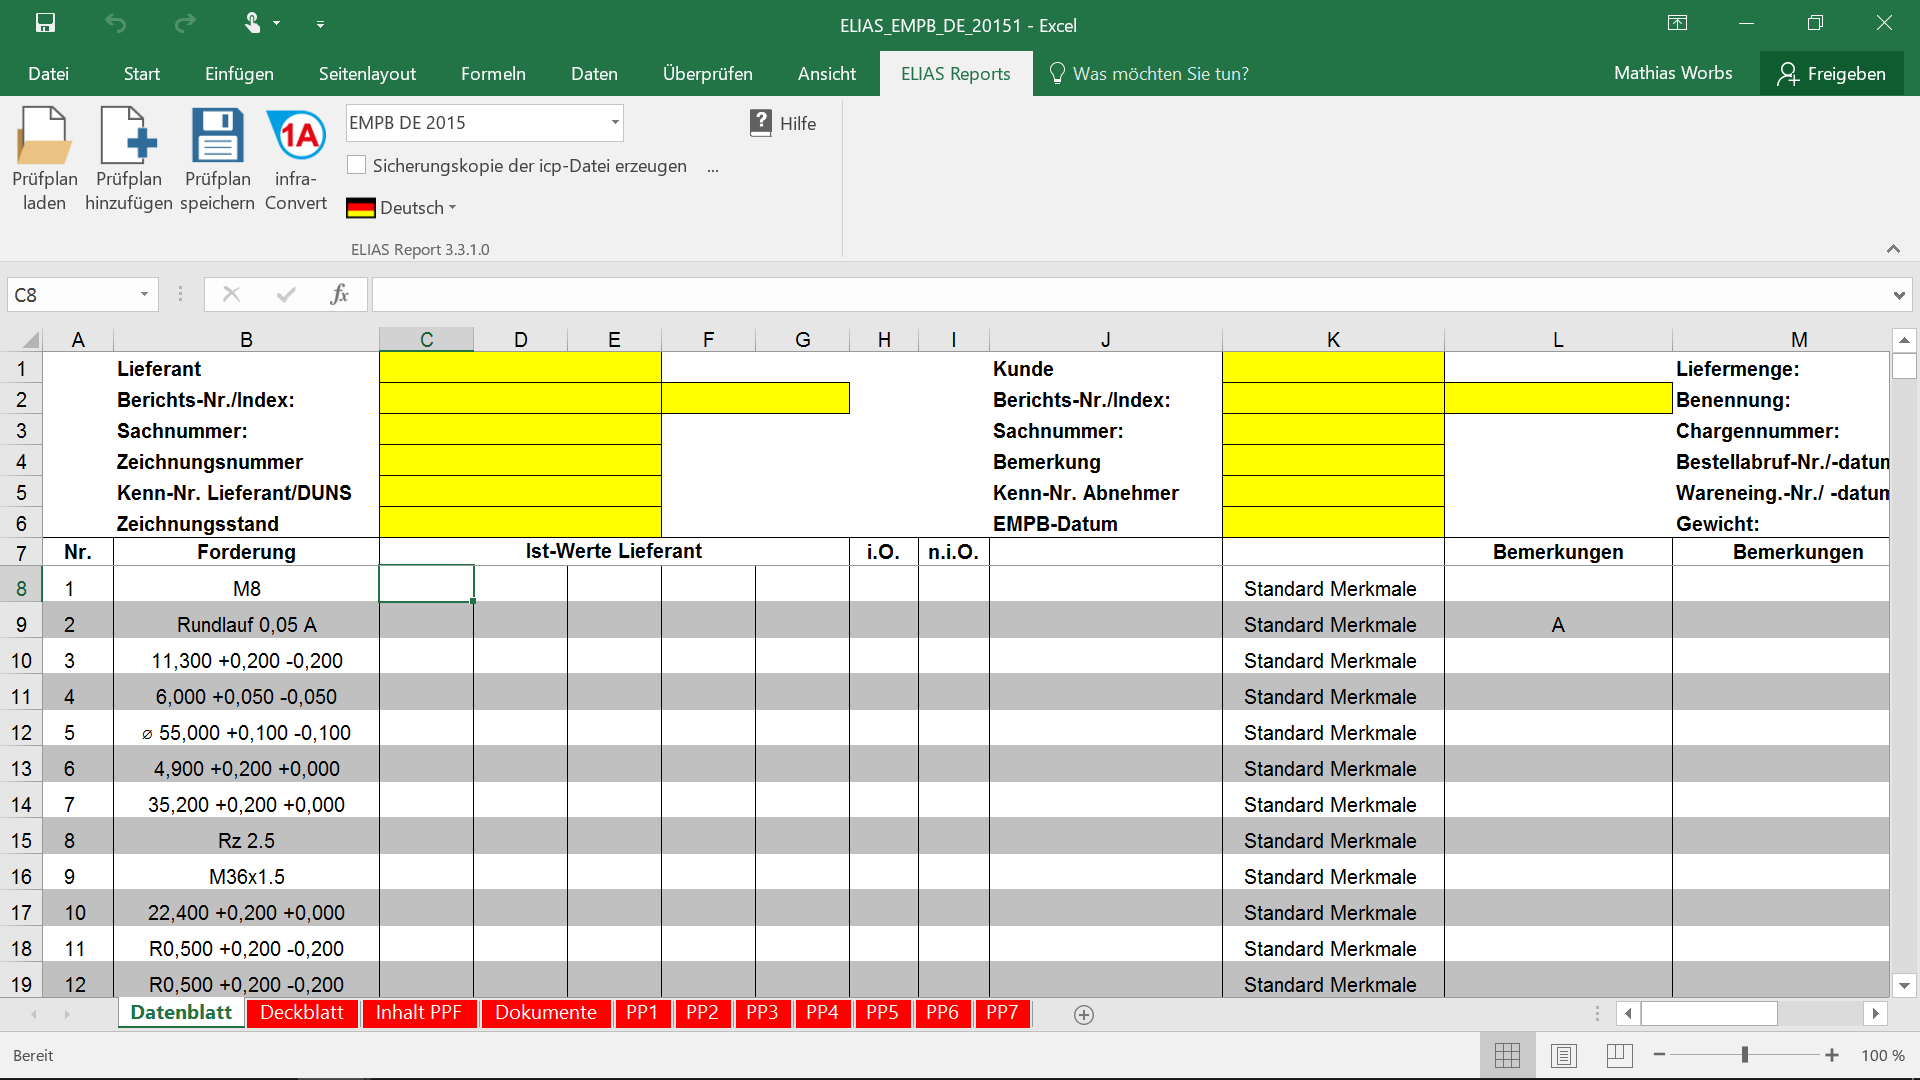Click the Freigeben share button

1831,74
